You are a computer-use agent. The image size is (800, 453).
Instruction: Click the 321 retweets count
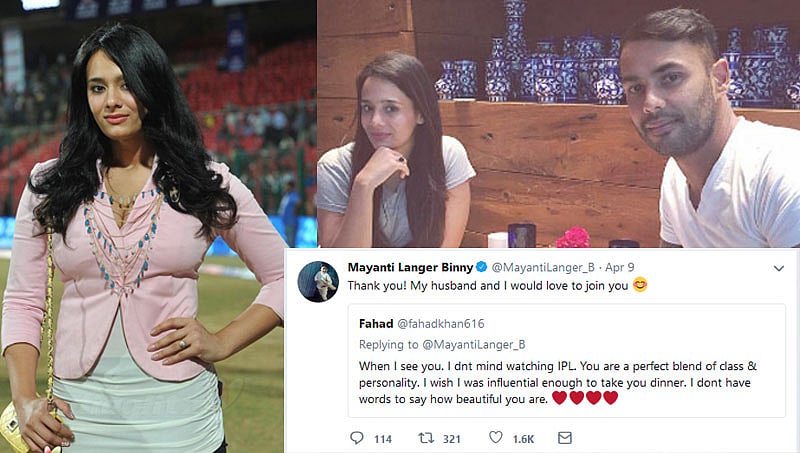click(x=452, y=439)
